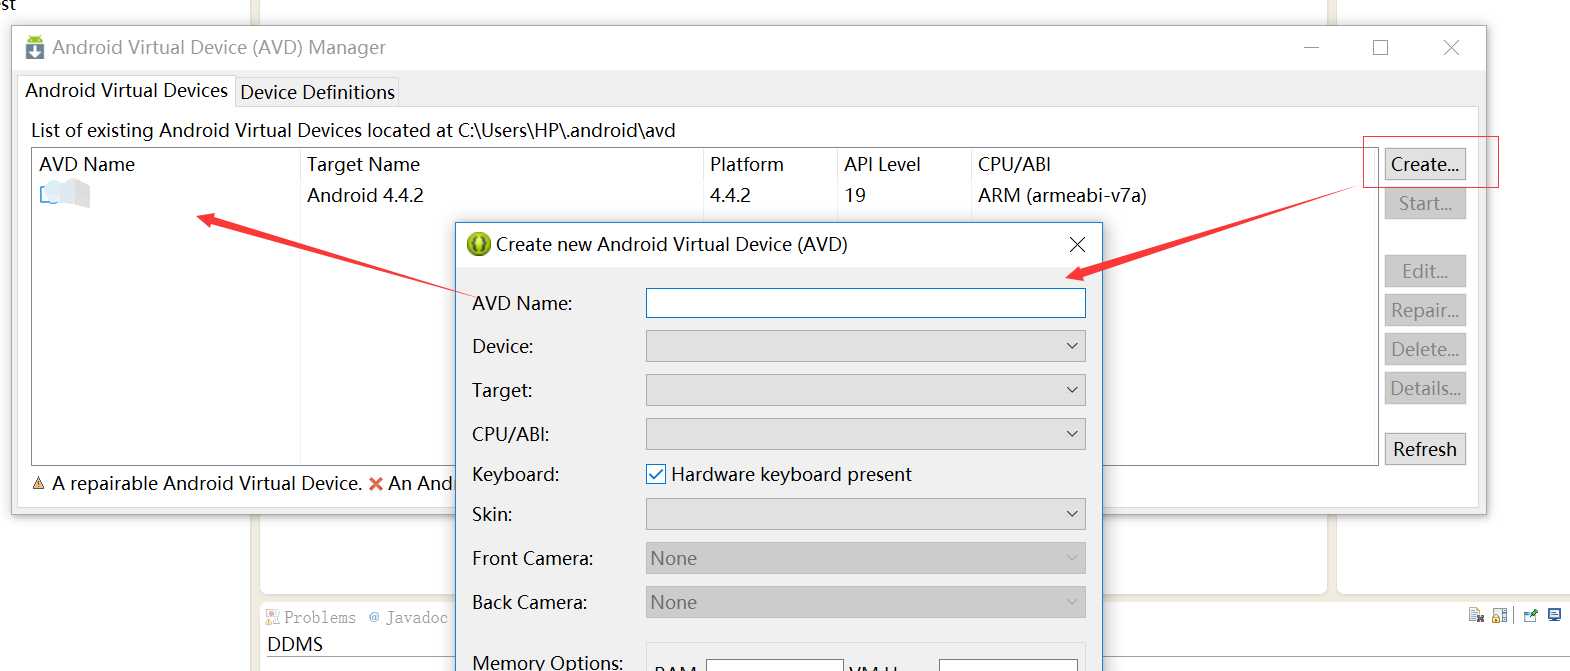Click the blue monitor Display Selected Console icon
The width and height of the screenshot is (1570, 671).
(x=1554, y=615)
